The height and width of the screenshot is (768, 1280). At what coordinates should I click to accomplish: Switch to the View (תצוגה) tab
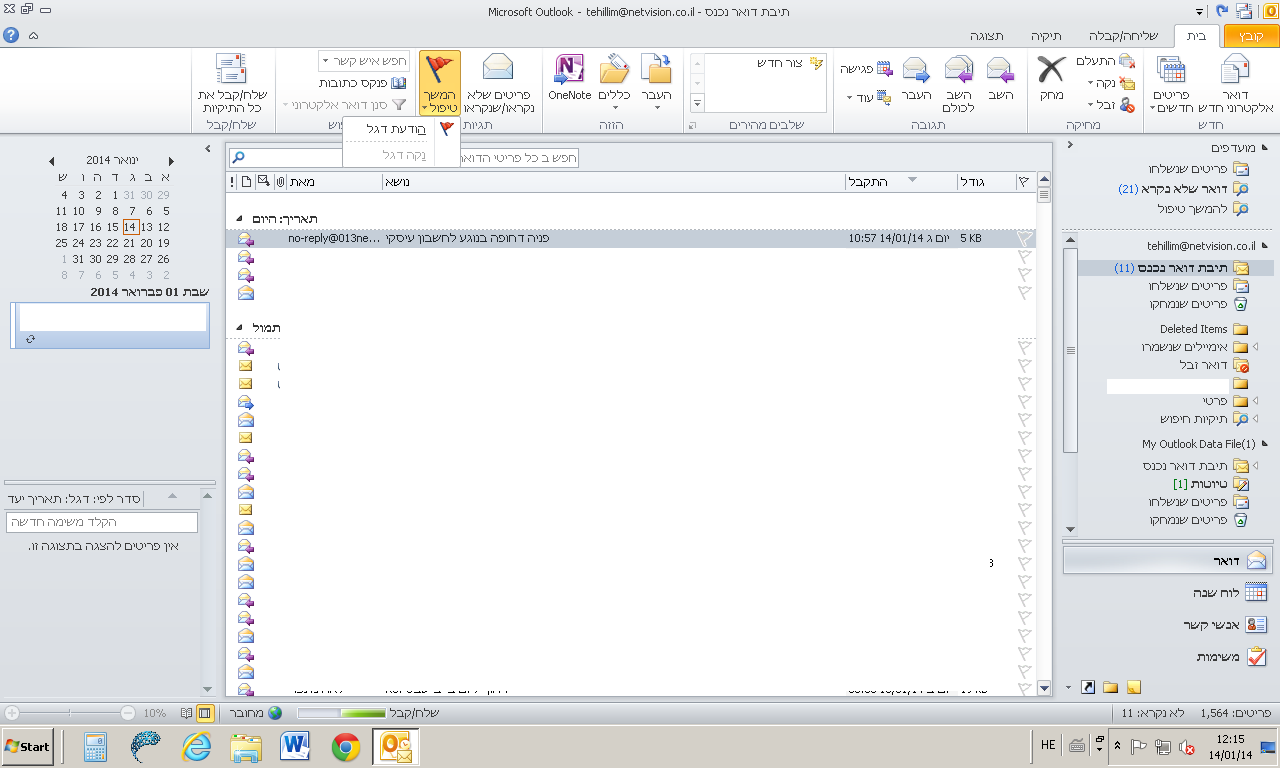point(985,36)
